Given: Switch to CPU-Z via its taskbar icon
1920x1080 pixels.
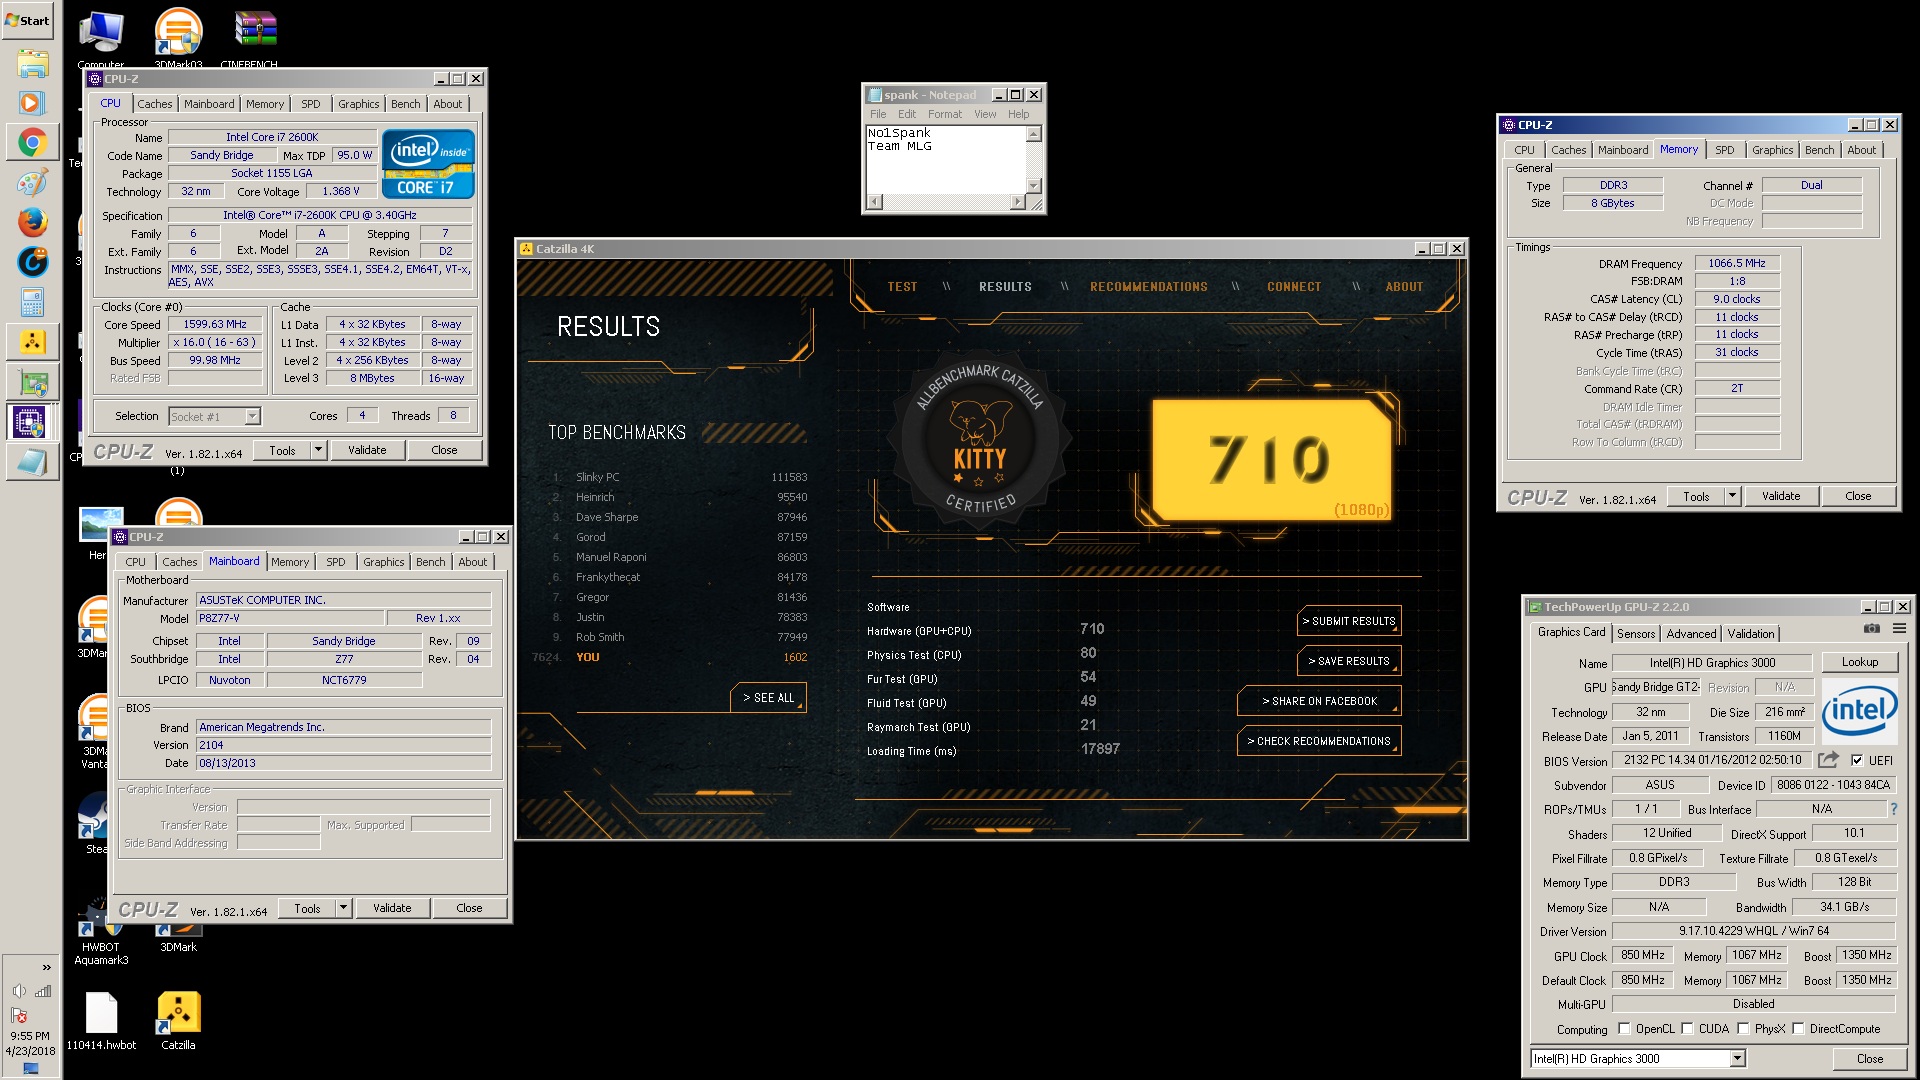Looking at the screenshot, I should 29,422.
